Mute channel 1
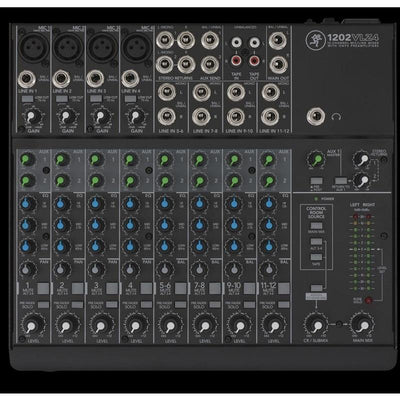The width and height of the screenshot is (400, 400). click(43, 289)
